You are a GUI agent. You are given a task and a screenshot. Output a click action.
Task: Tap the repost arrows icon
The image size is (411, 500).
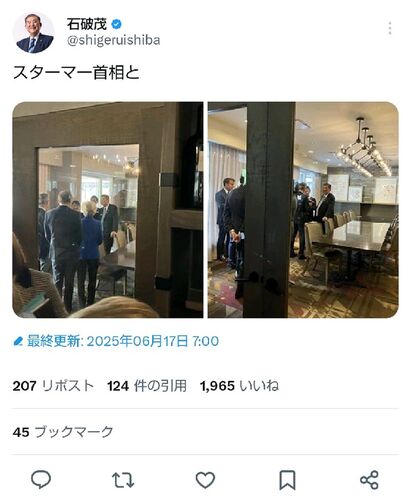(x=123, y=480)
